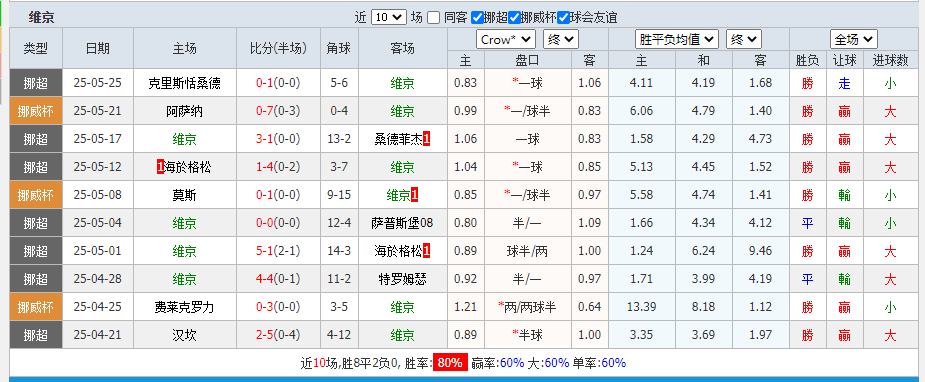Open away team 特罗姆瑟 link
The width and height of the screenshot is (925, 382).
[x=402, y=279]
